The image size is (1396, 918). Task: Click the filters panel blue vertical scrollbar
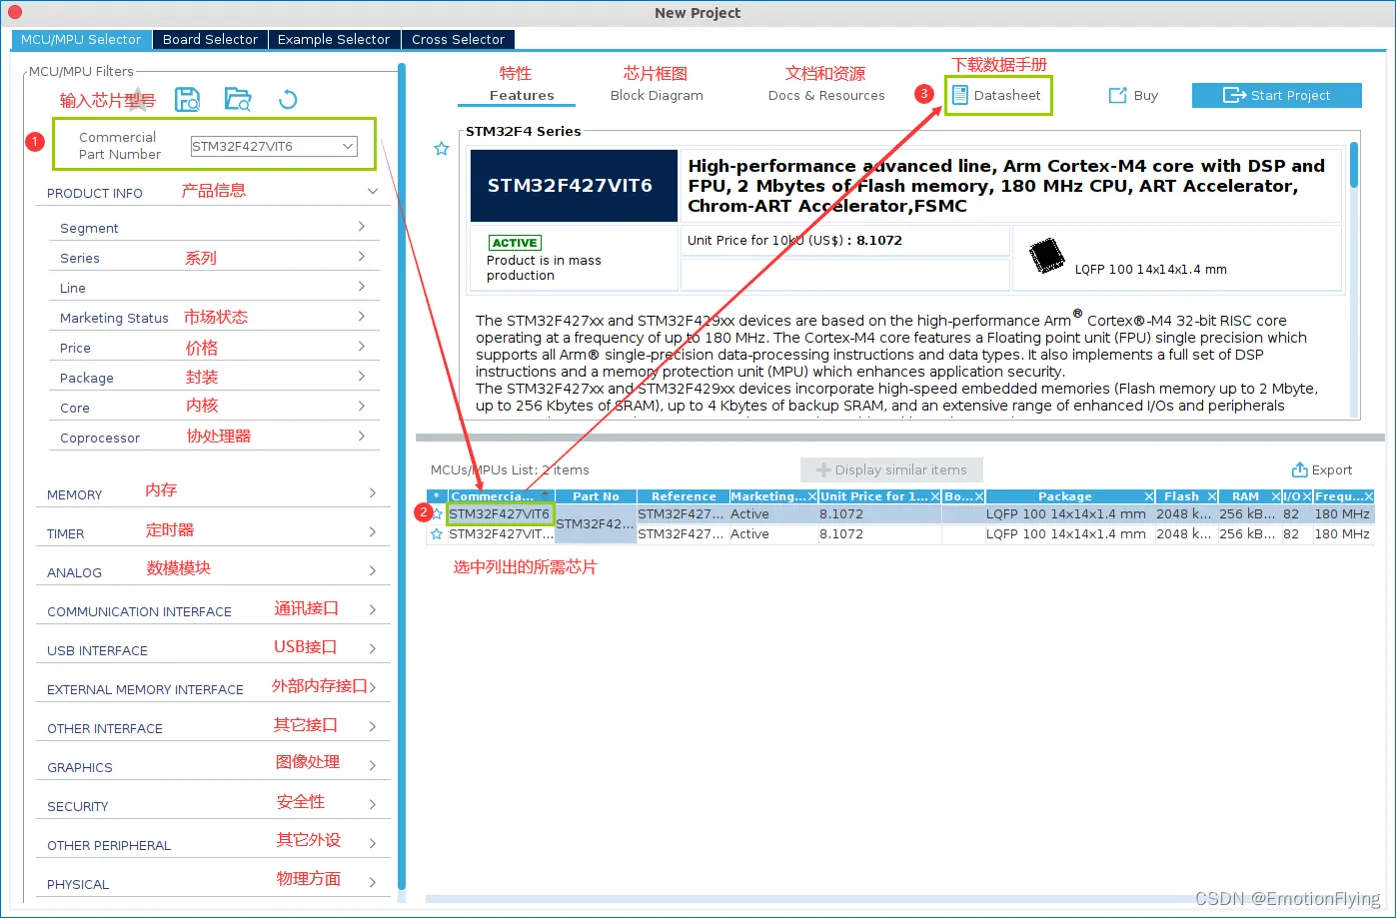[x=401, y=476]
